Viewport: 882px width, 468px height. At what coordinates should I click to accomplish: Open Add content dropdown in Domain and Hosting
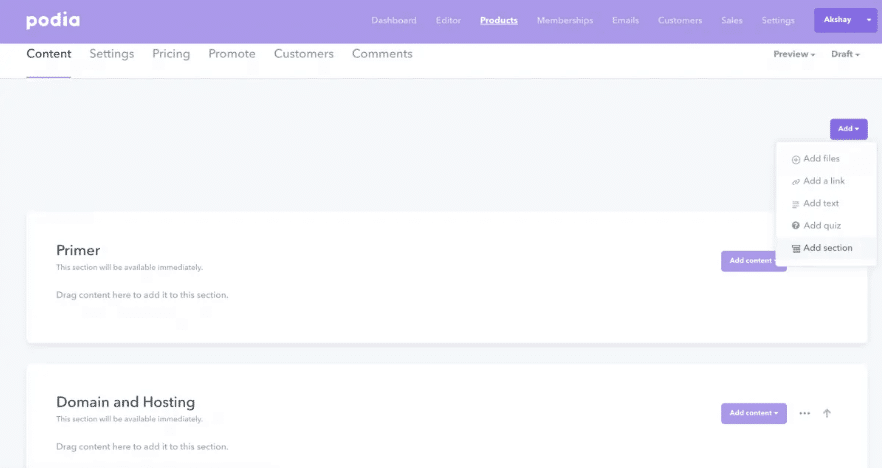coord(754,413)
